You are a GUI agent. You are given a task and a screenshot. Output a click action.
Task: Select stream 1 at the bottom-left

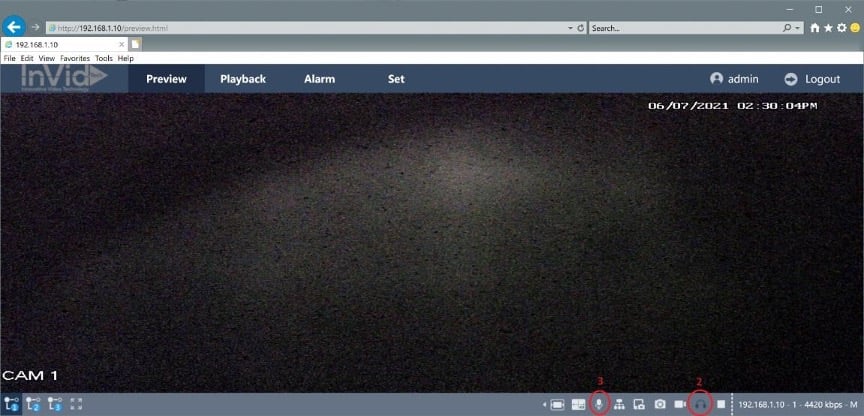(x=11, y=404)
